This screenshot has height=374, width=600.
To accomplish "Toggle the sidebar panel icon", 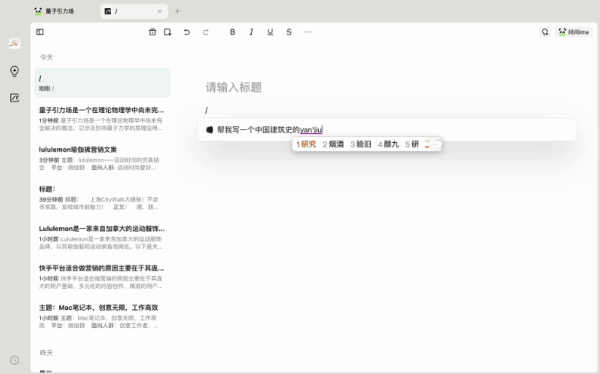I will [x=40, y=32].
